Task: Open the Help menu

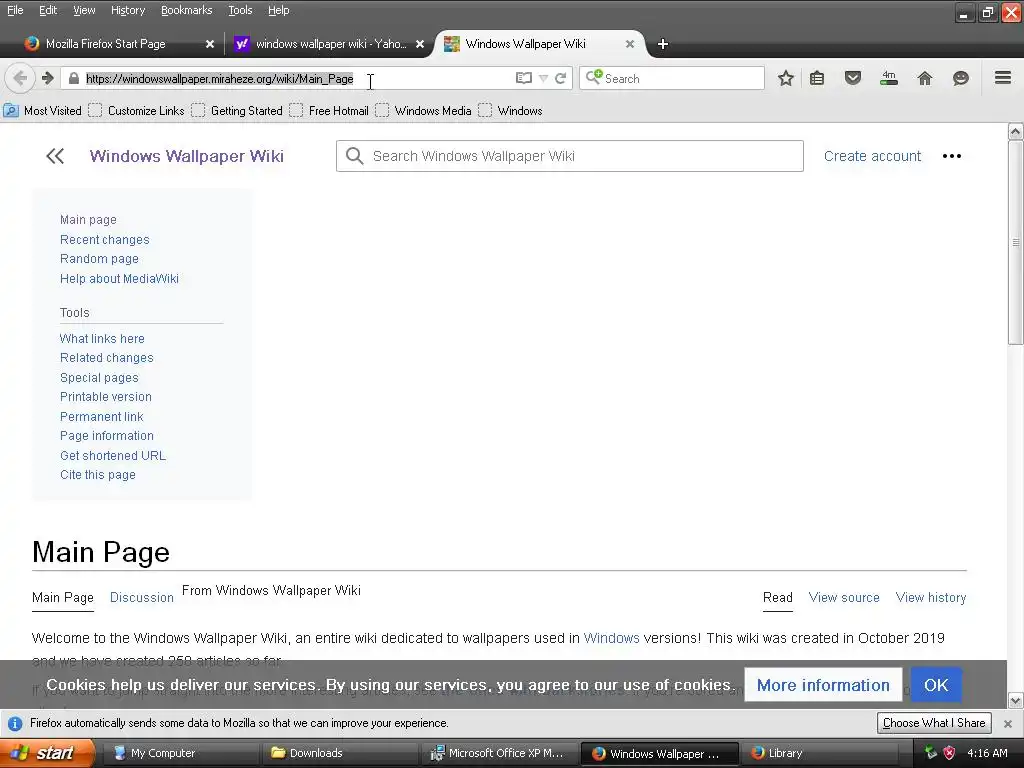Action: tap(278, 10)
